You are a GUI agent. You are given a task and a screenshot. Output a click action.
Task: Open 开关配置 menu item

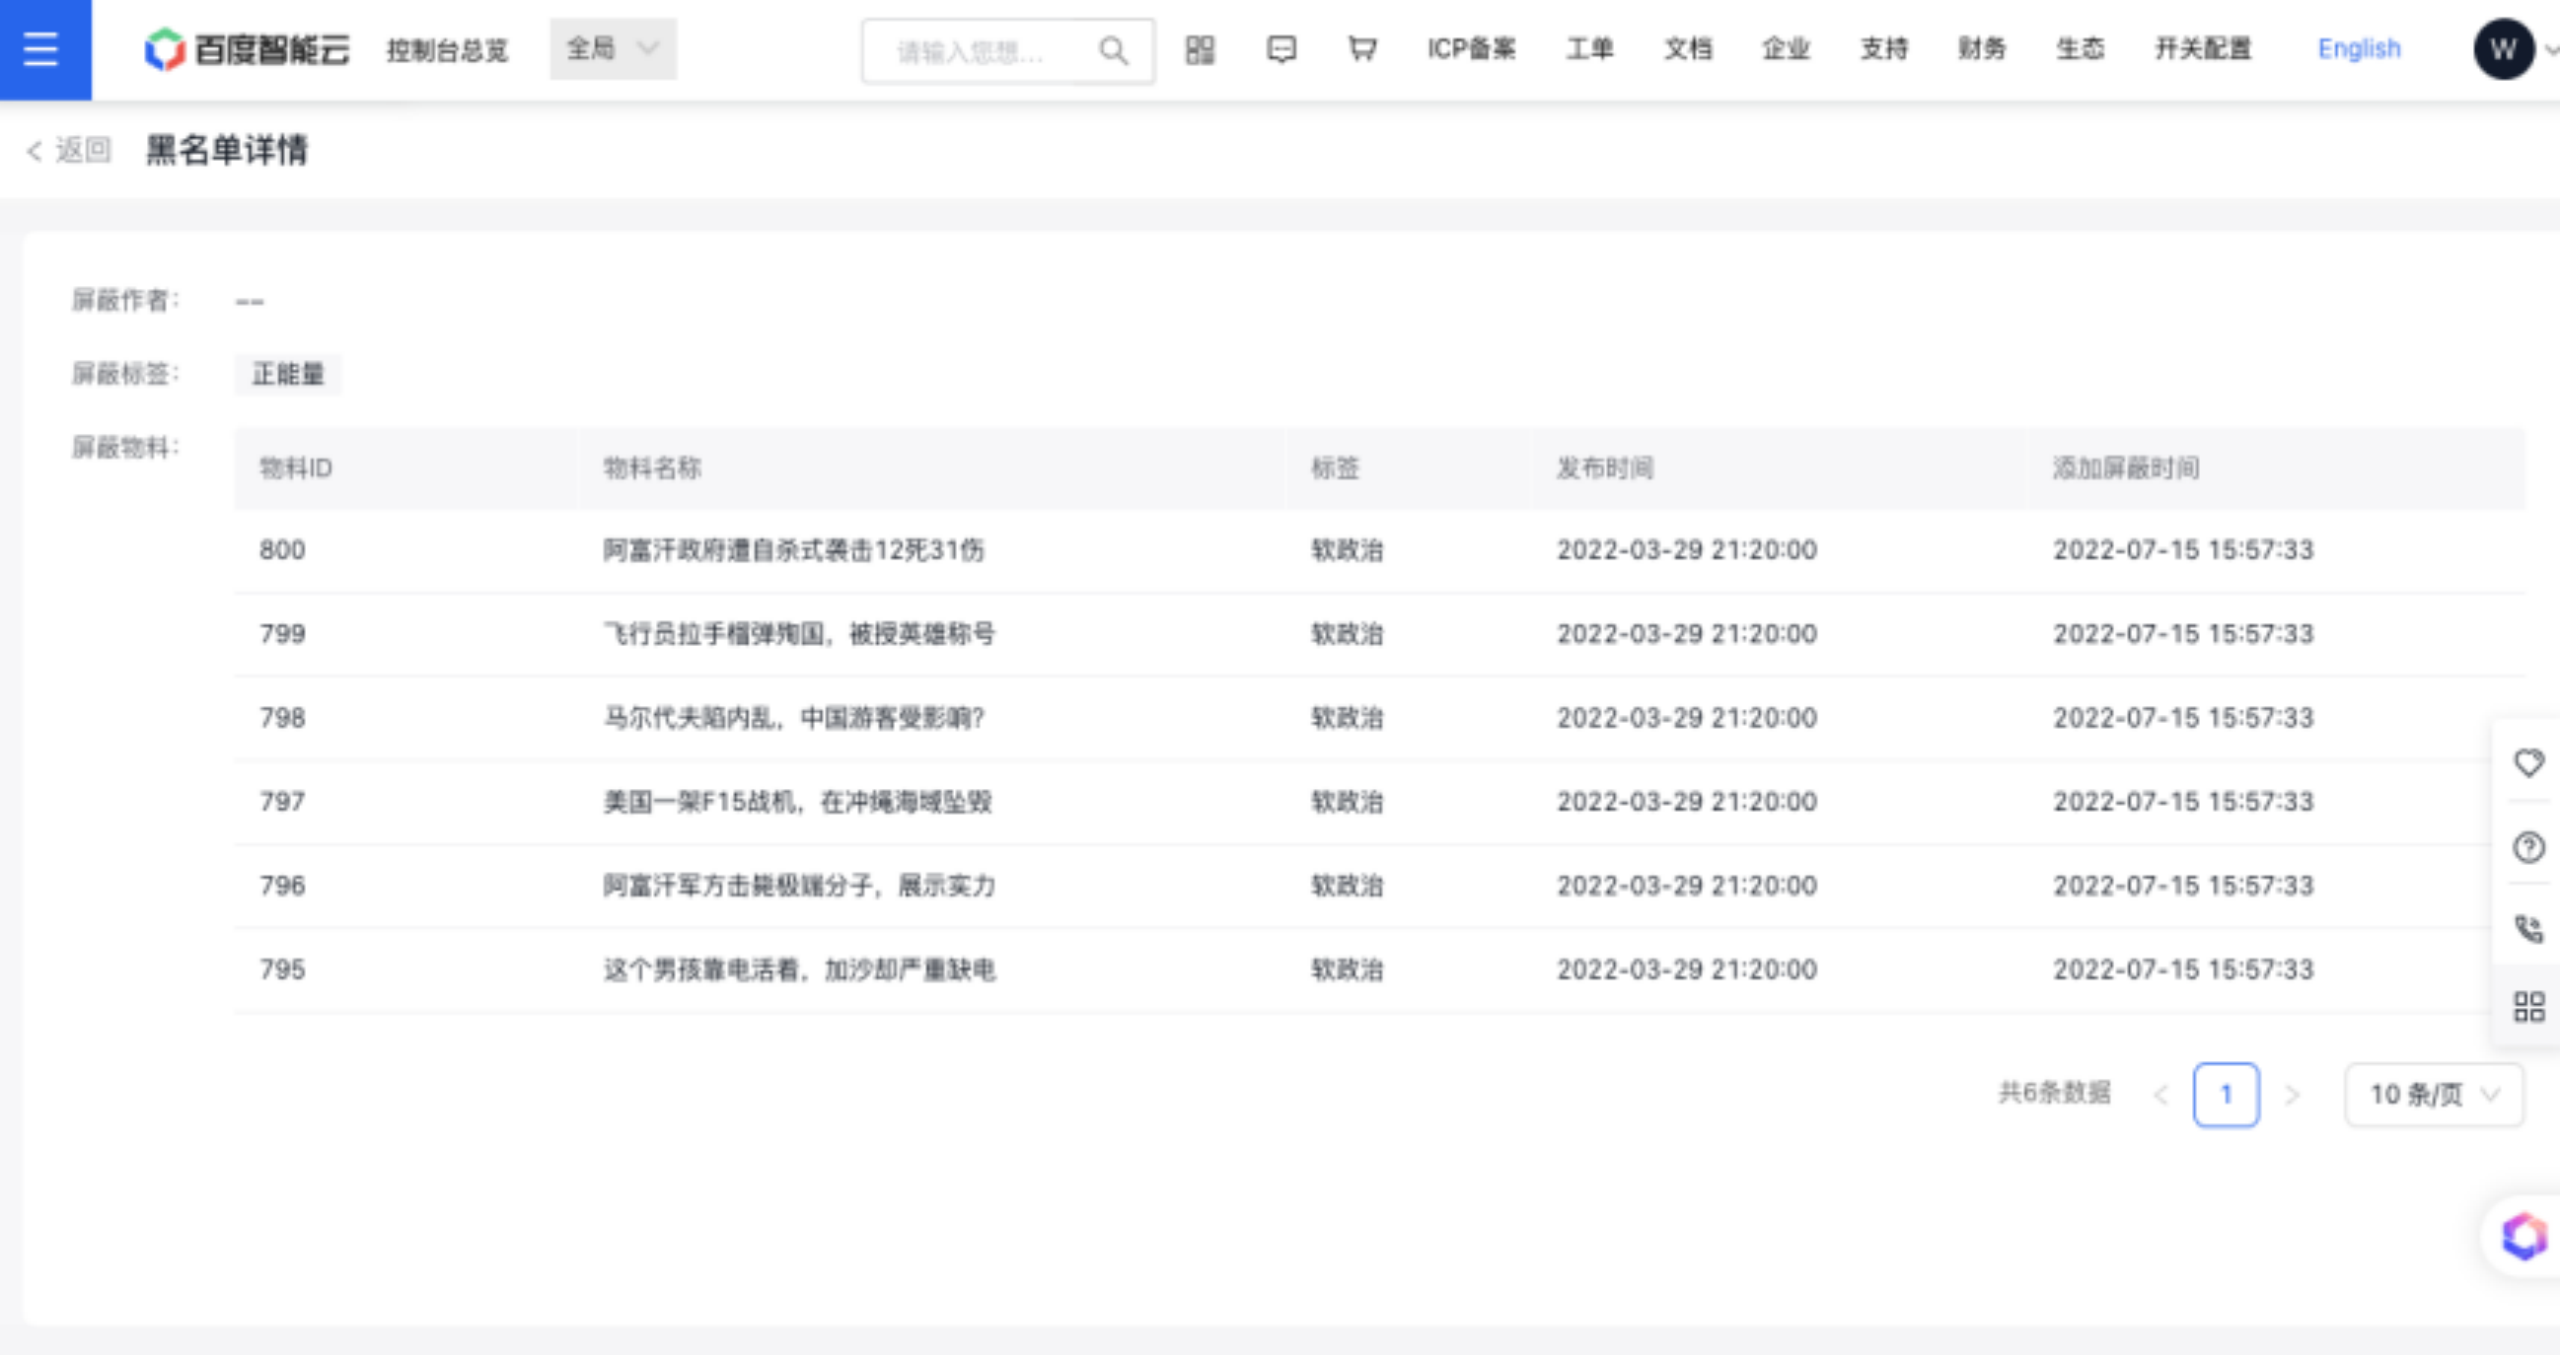[2202, 48]
